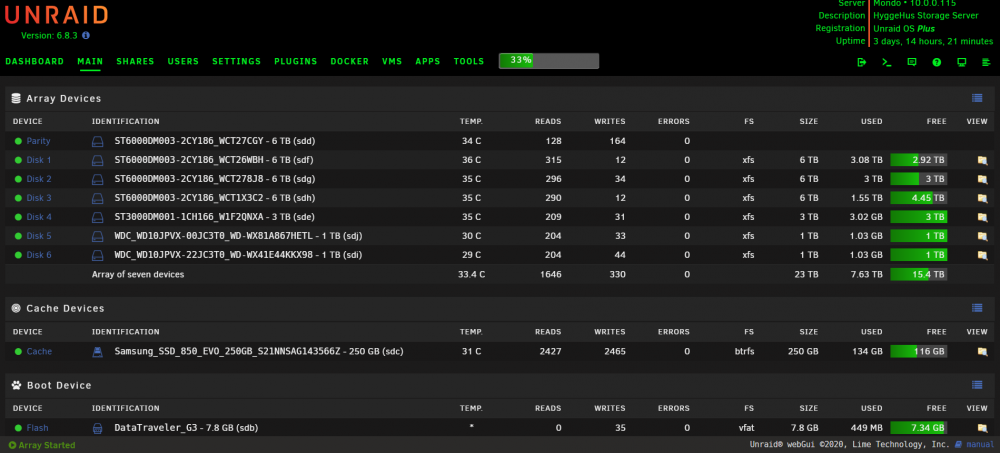
Task: Click the USB drive icon in the Flash row
Action: pyautogui.click(x=98, y=428)
